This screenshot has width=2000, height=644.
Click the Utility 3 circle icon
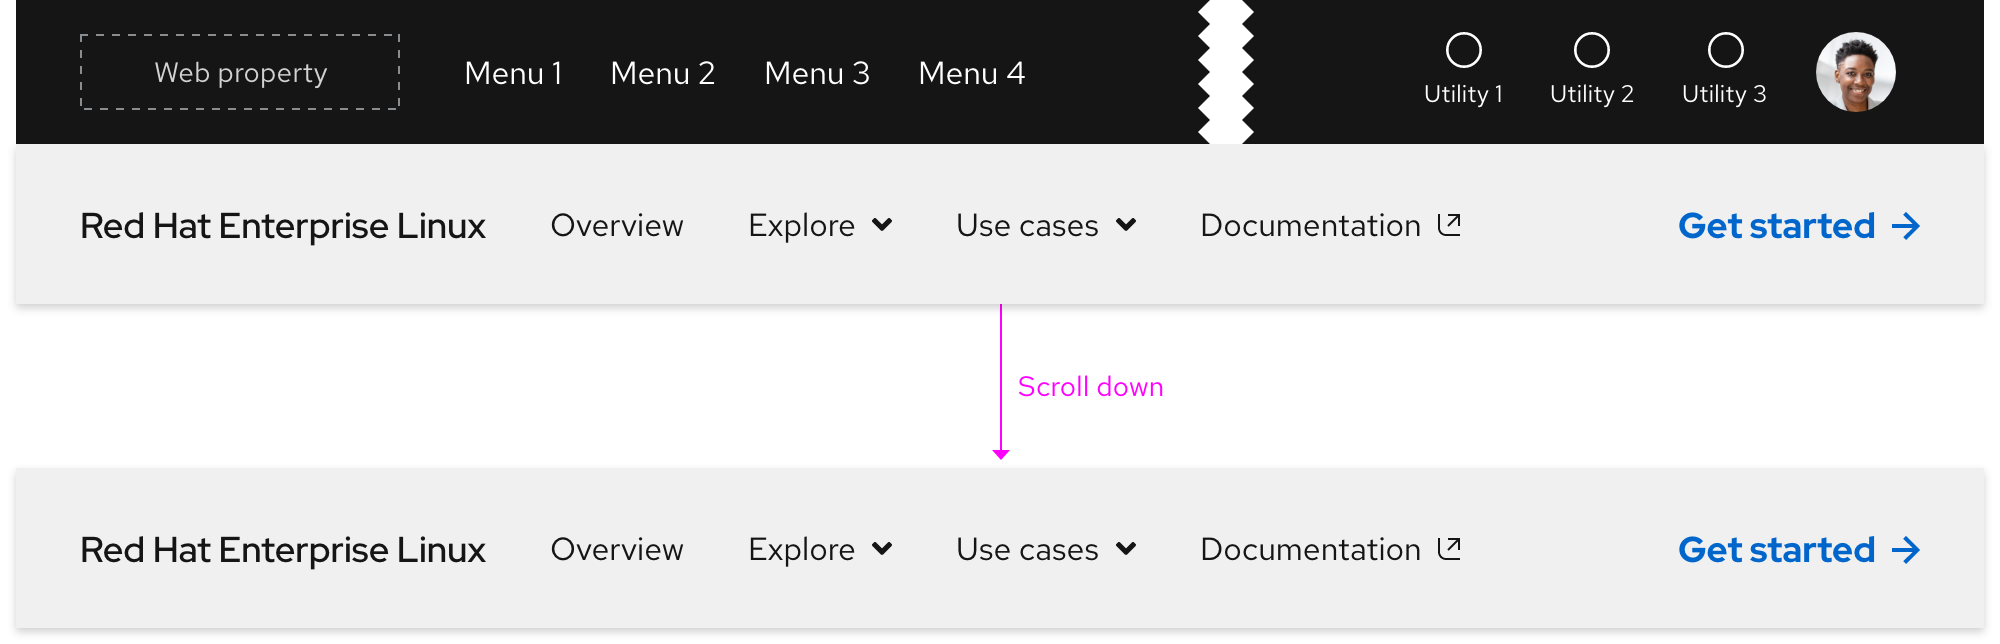(x=1724, y=48)
